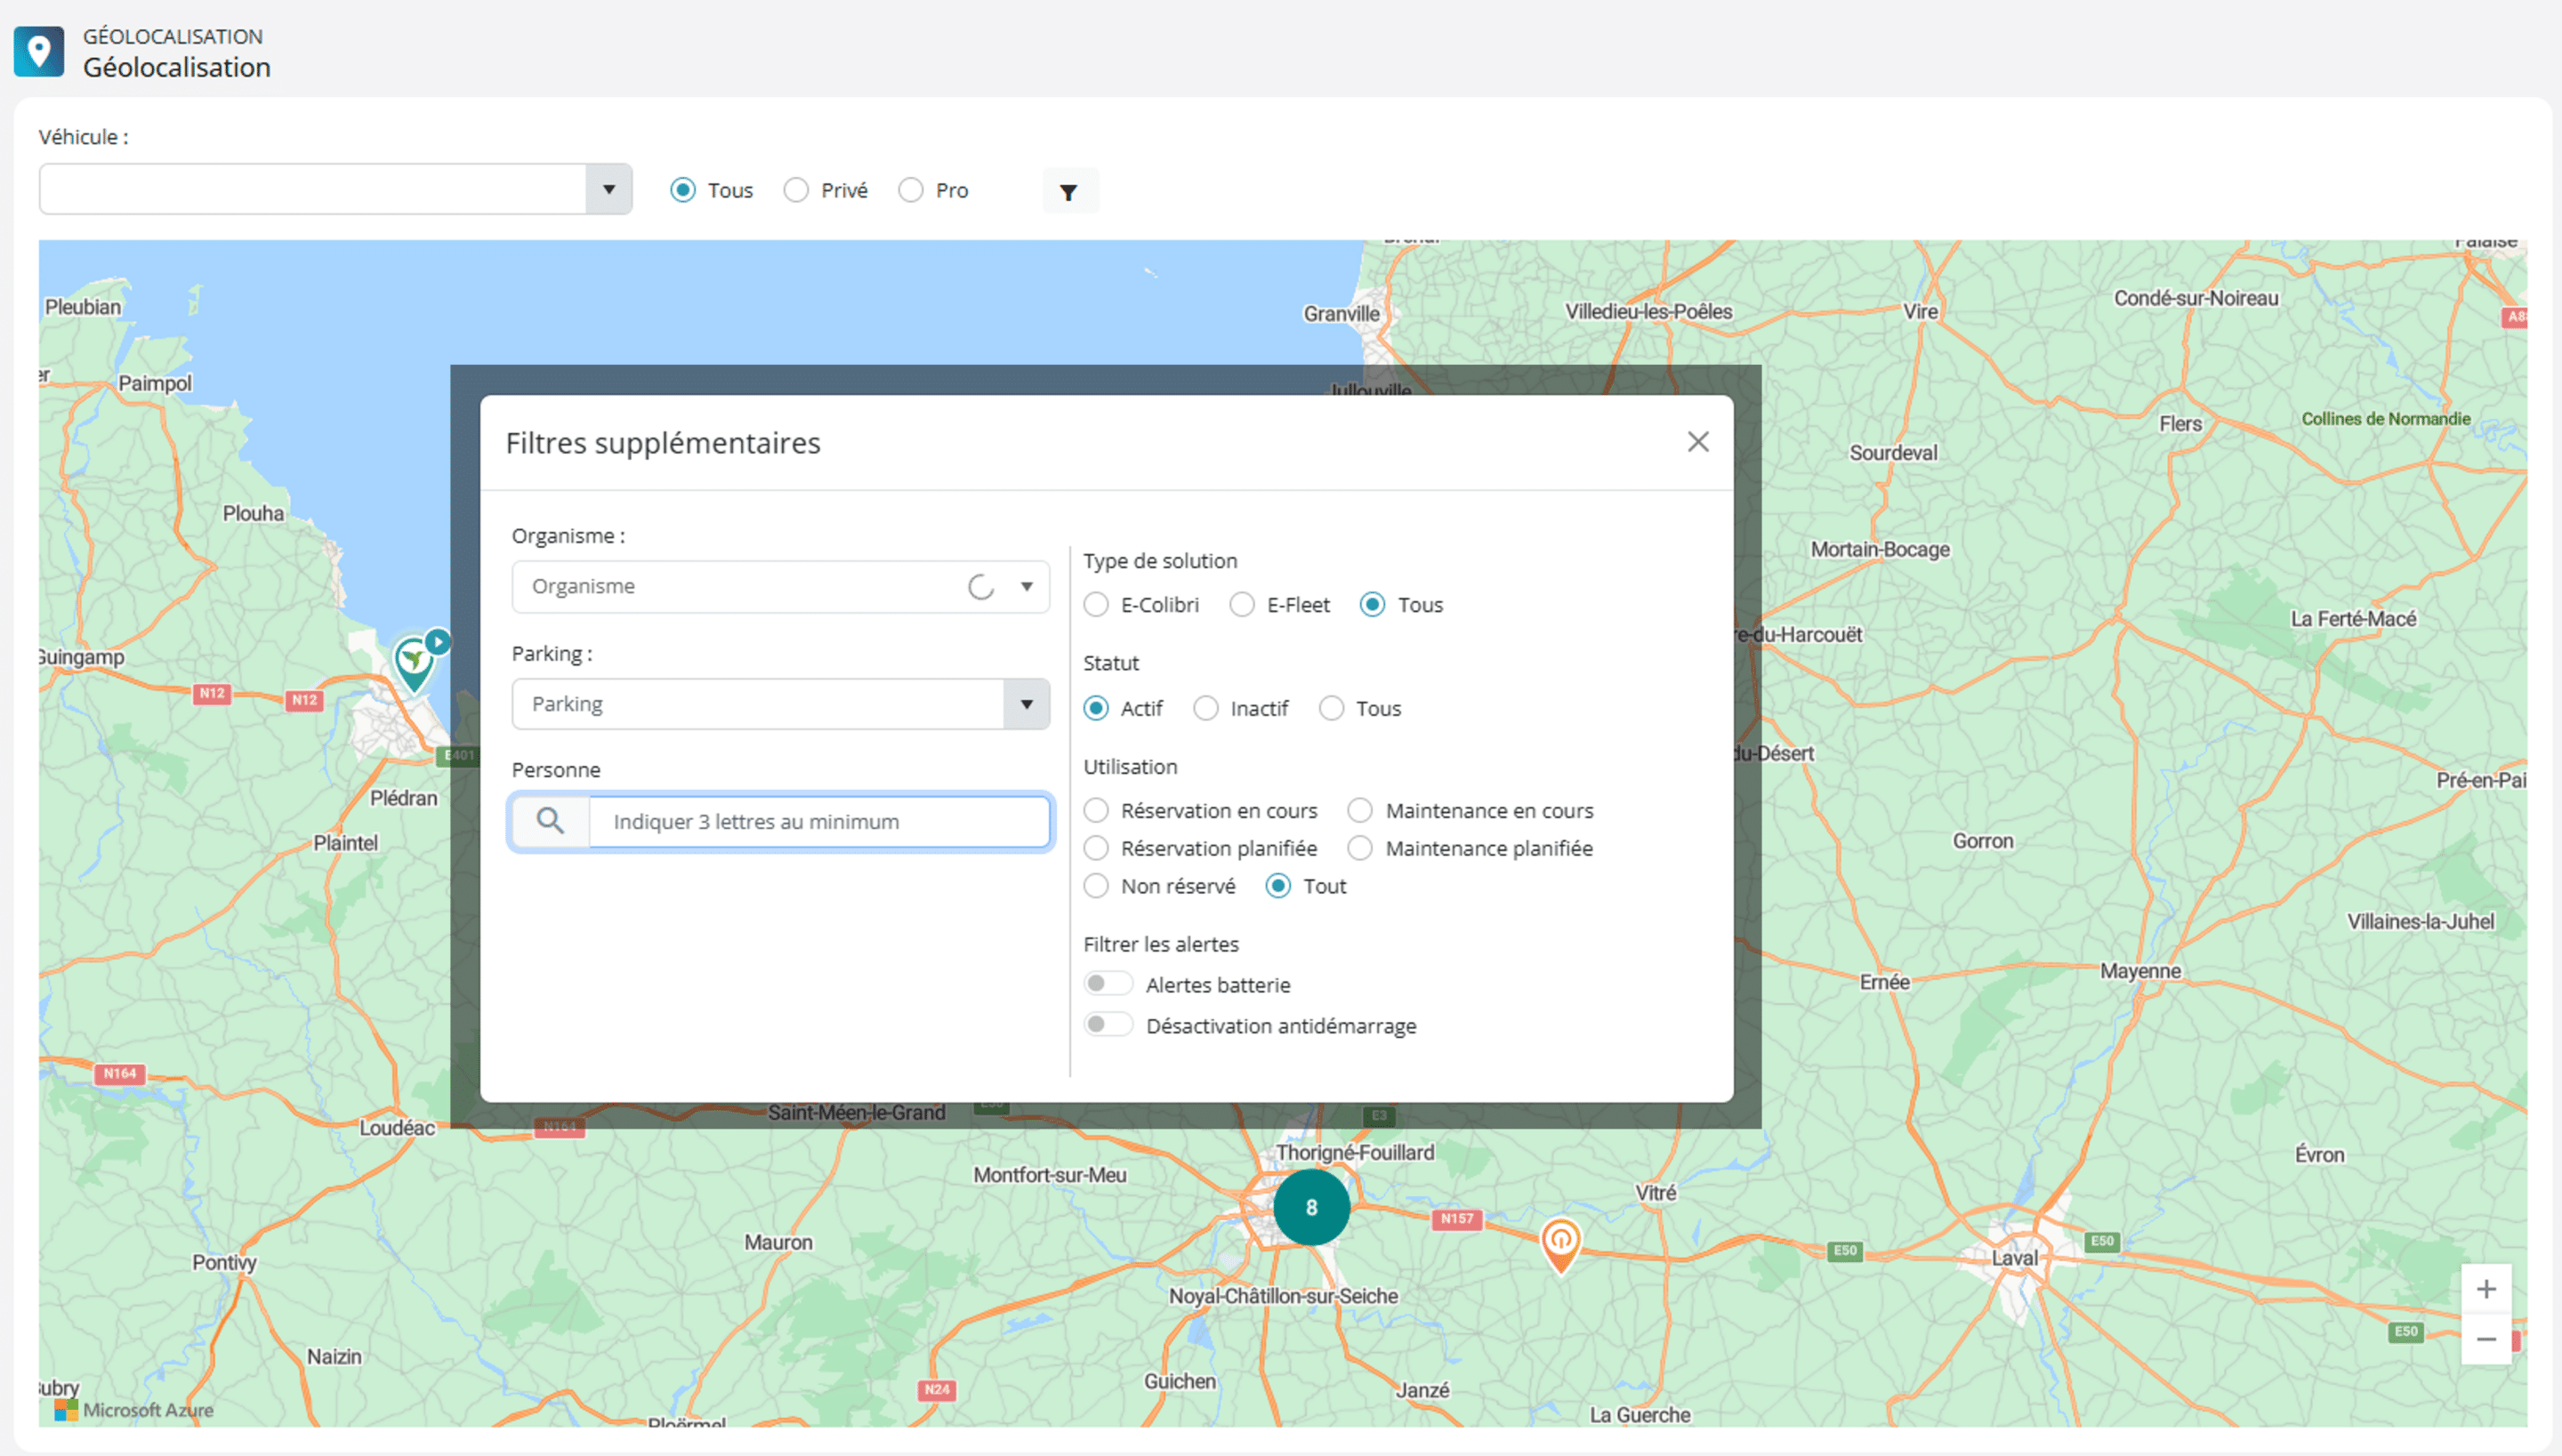
Task: Toggle the Désactivation antidémarrage switch
Action: (x=1108, y=1025)
